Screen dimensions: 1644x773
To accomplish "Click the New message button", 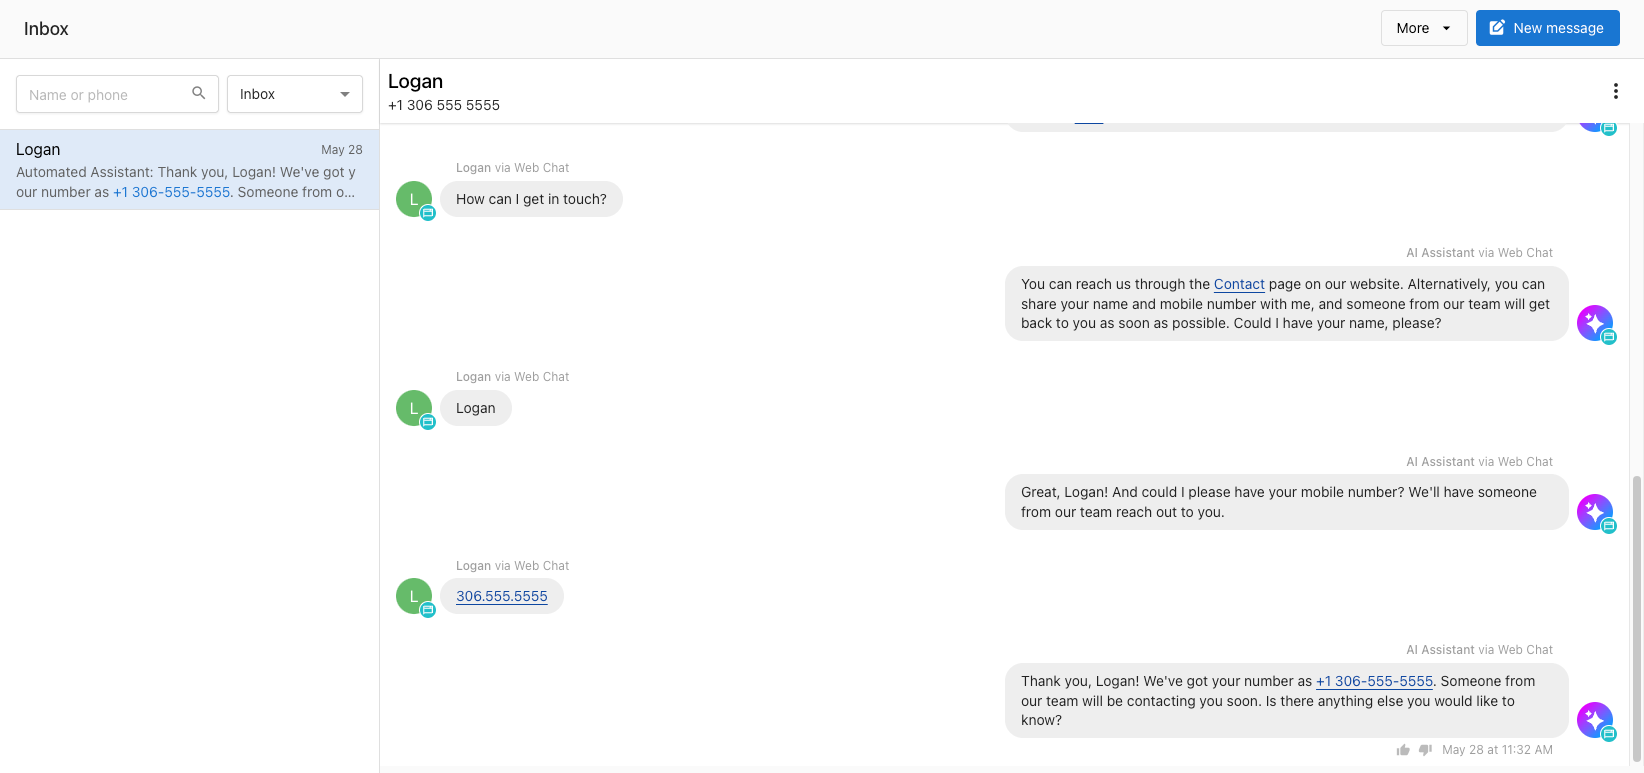I will tap(1547, 28).
